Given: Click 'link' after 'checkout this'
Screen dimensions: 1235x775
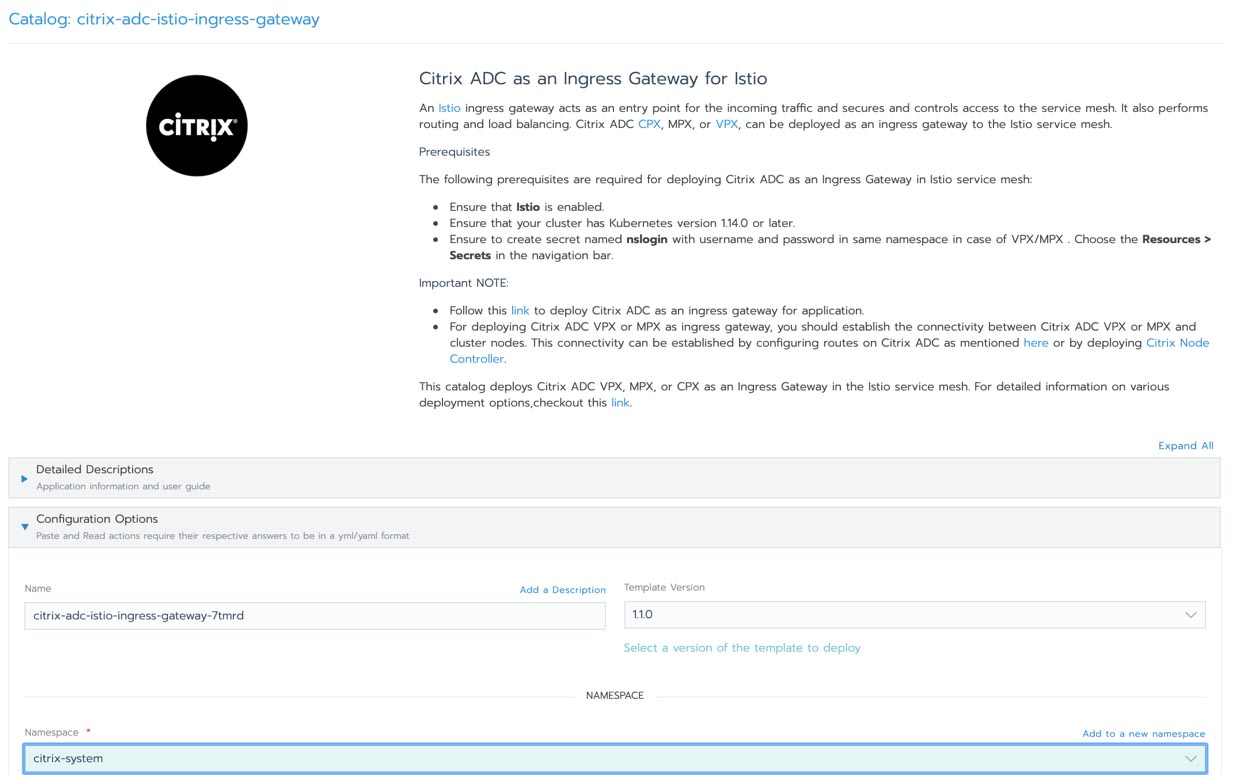Looking at the screenshot, I should pyautogui.click(x=620, y=403).
